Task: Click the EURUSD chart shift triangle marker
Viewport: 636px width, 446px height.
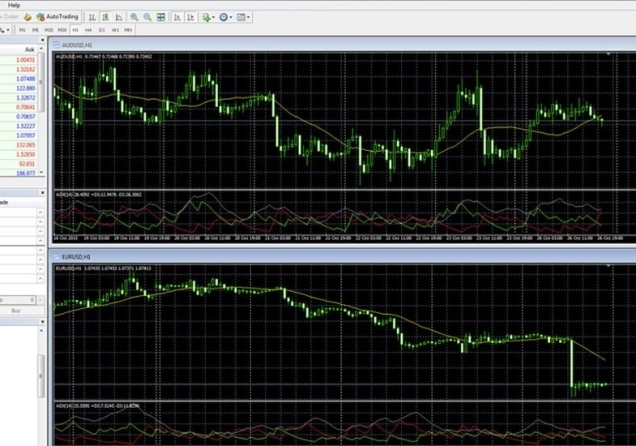Action: pyautogui.click(x=608, y=266)
